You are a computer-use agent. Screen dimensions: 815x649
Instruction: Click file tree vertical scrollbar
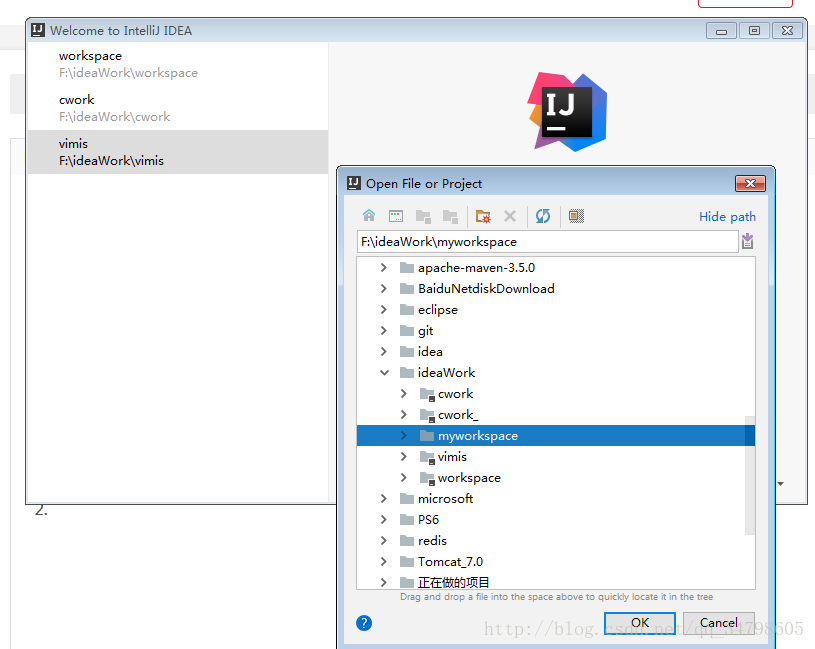750,474
